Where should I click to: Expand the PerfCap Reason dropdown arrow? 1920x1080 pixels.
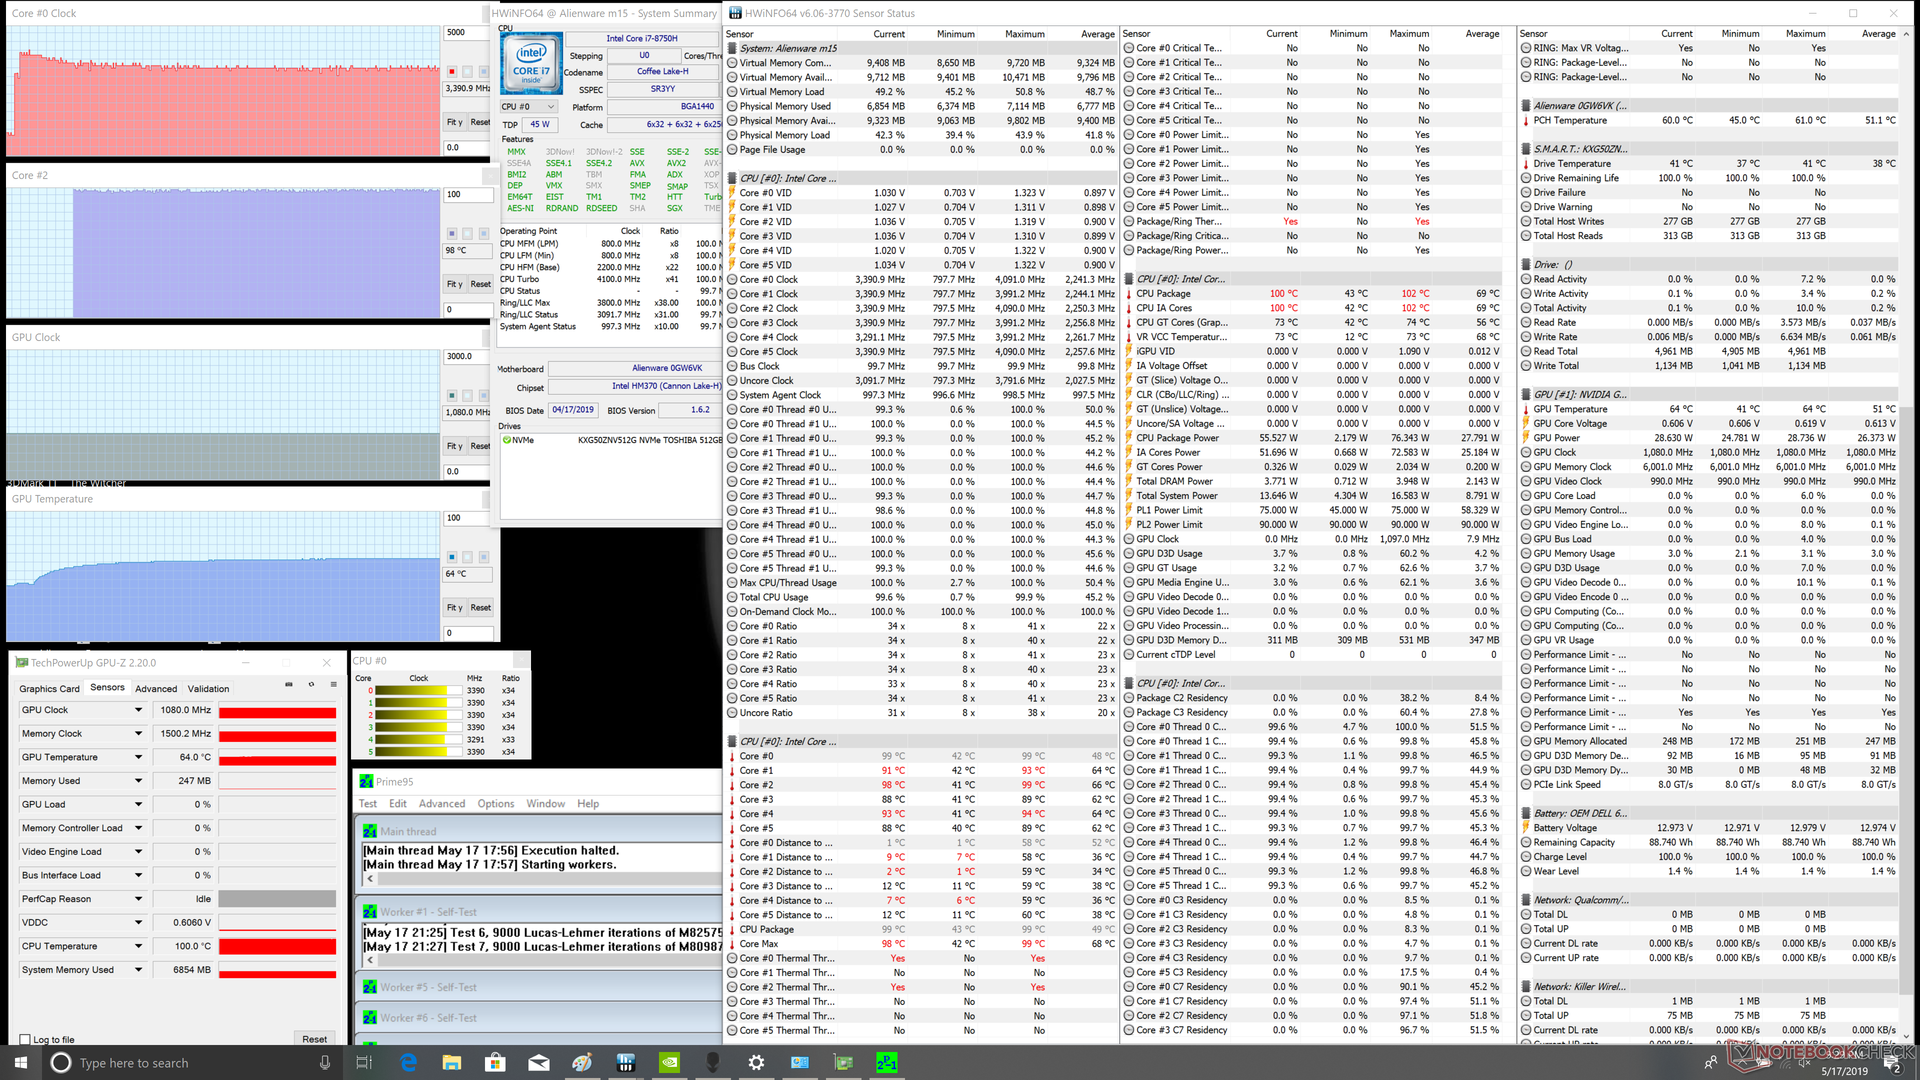tap(138, 899)
